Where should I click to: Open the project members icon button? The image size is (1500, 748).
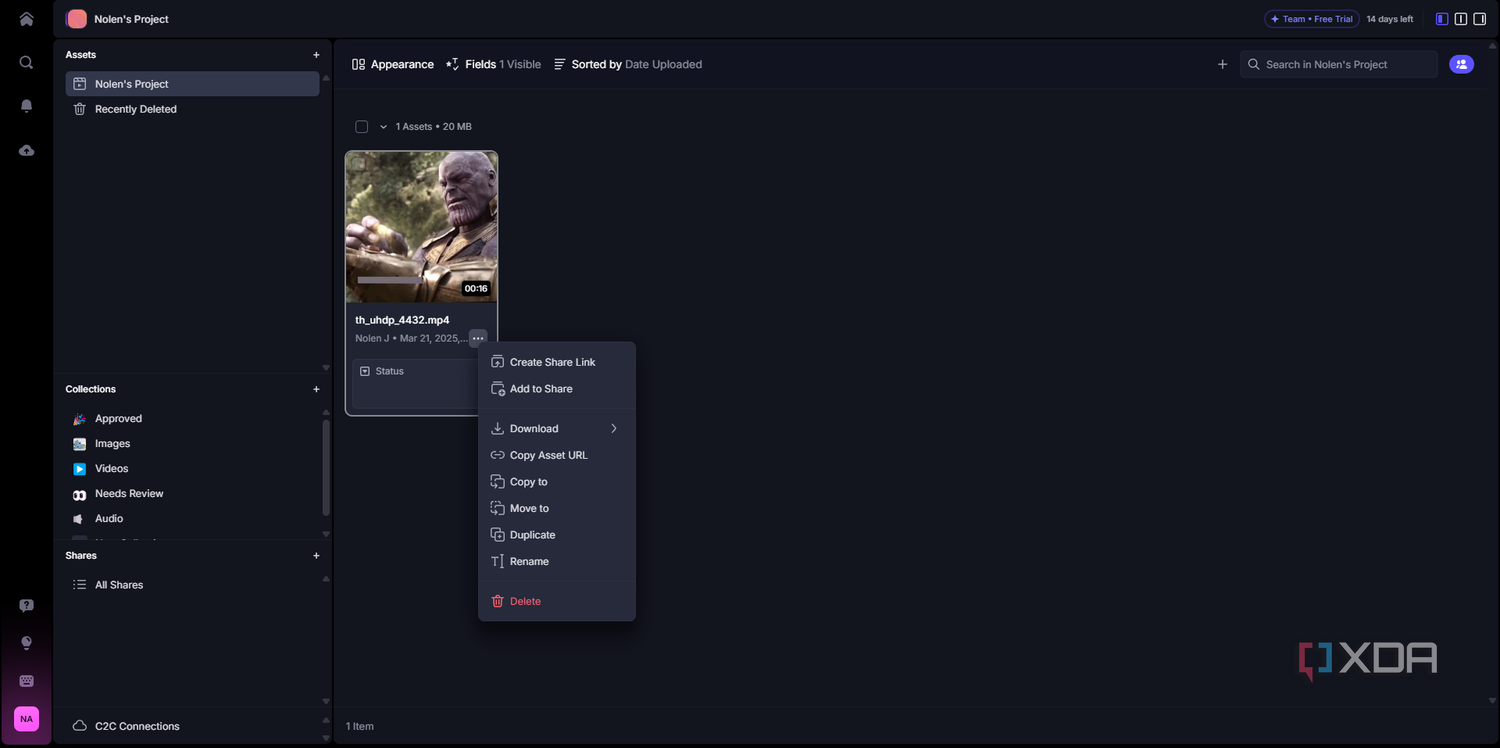1461,64
